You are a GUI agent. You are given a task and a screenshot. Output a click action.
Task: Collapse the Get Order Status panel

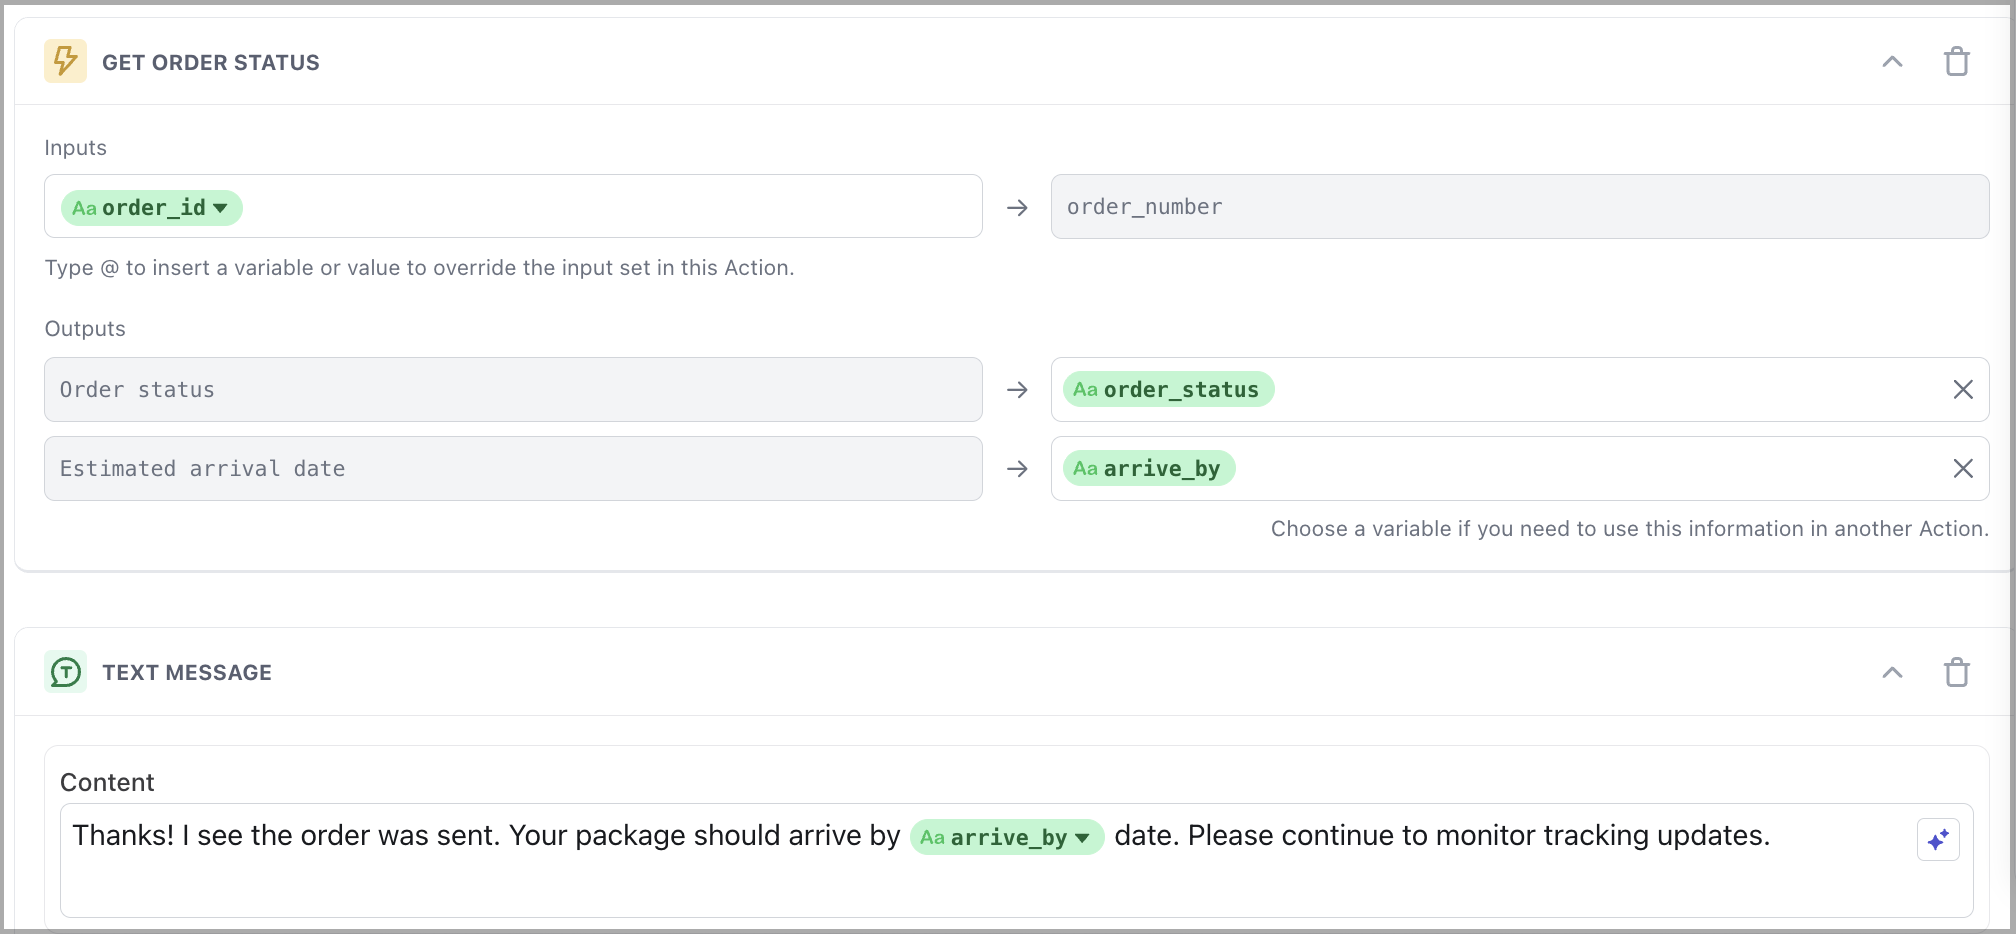coord(1892,62)
